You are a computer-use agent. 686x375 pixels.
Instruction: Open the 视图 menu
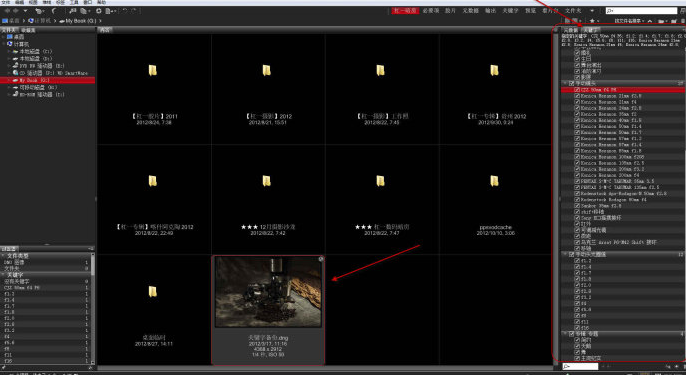pyautogui.click(x=33, y=2)
